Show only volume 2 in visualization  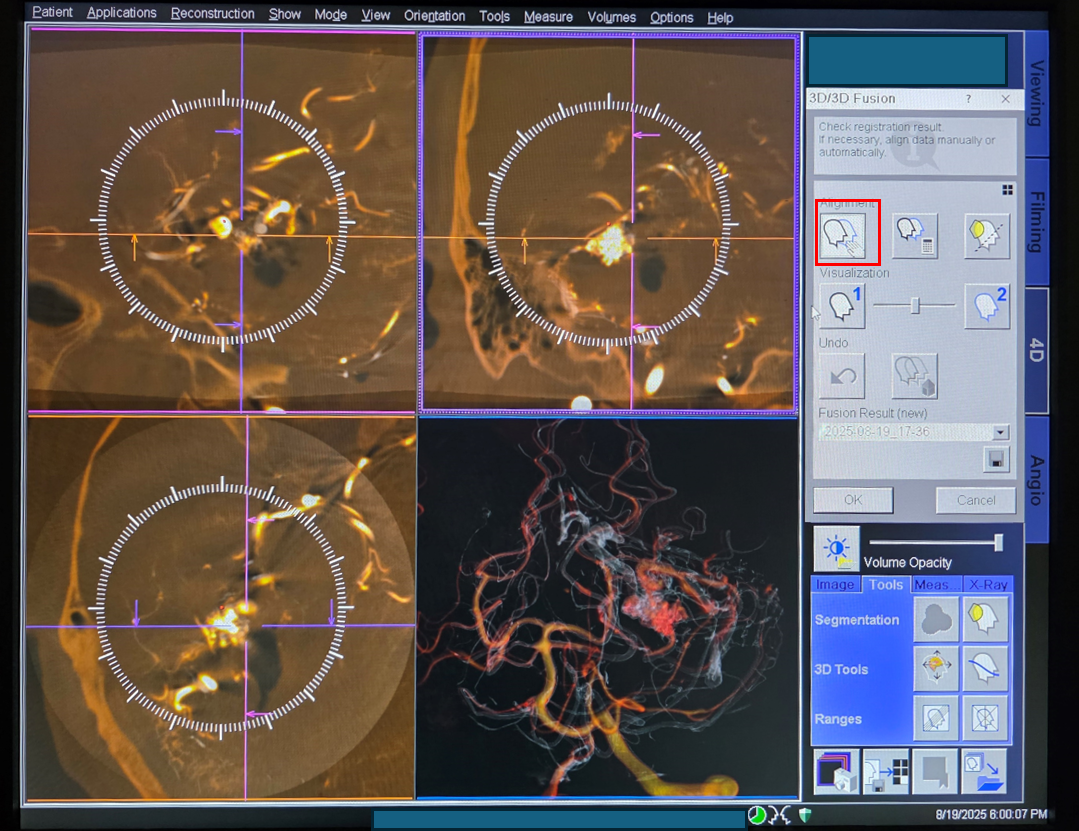tap(986, 306)
